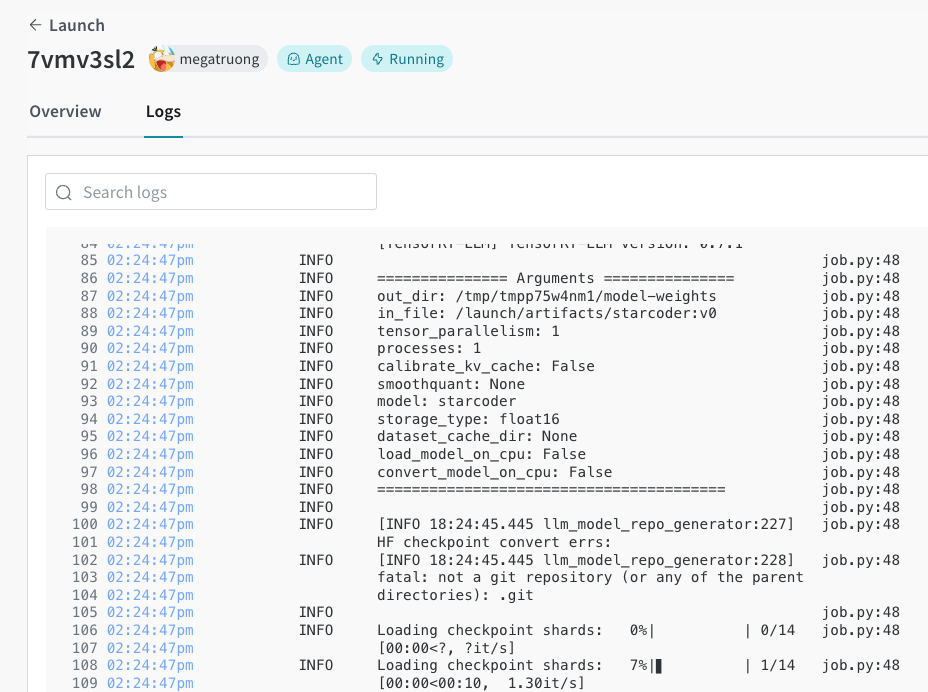This screenshot has width=928, height=692.
Task: Click the megatruong user avatar
Action: pos(162,59)
